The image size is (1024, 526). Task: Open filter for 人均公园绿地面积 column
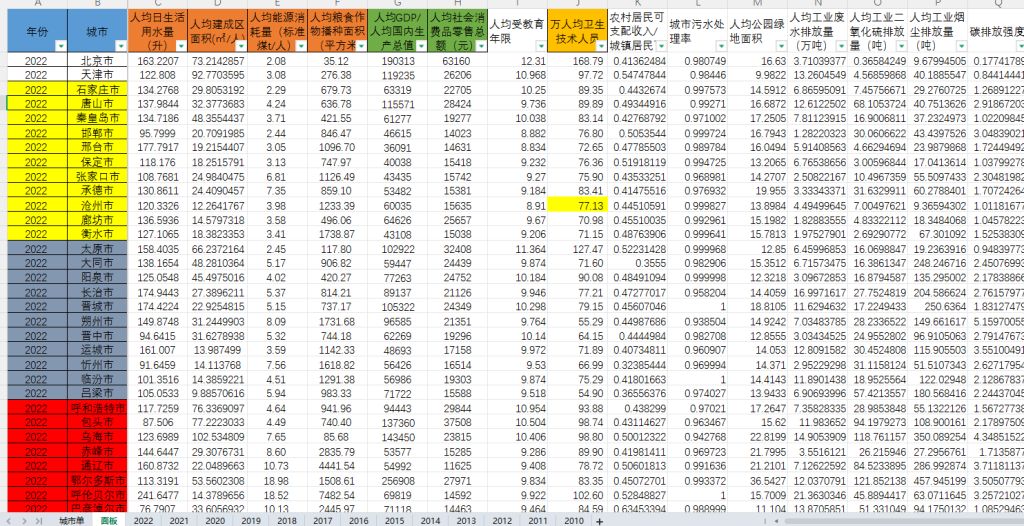[x=781, y=46]
